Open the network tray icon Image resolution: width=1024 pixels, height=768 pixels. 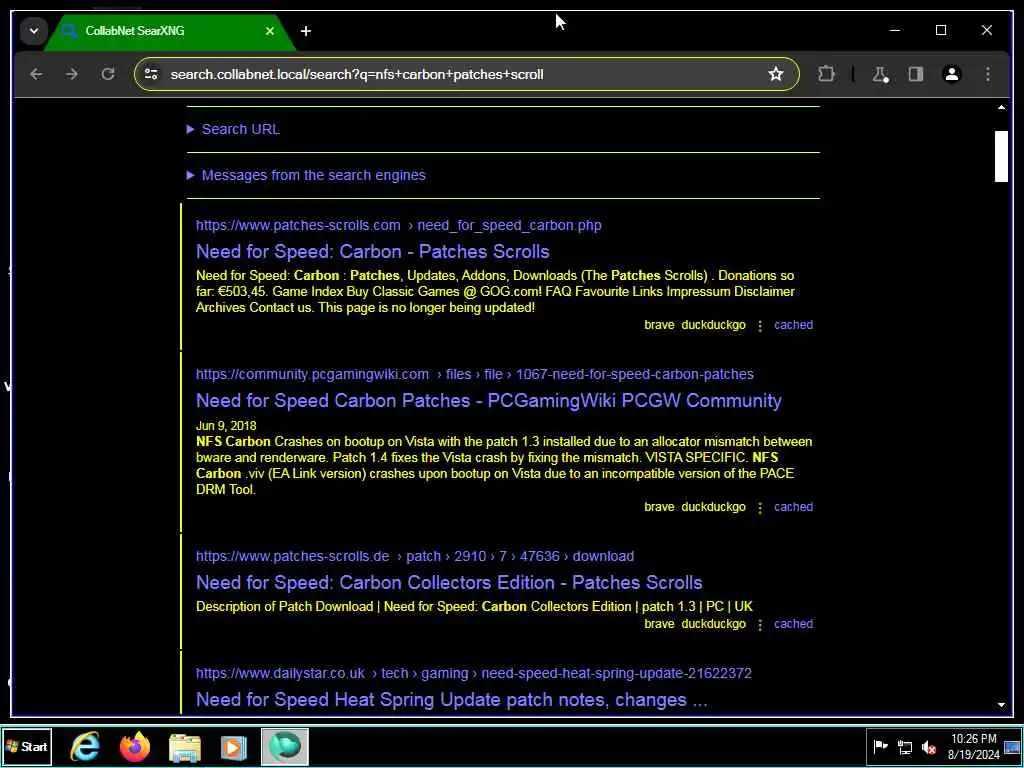click(904, 746)
